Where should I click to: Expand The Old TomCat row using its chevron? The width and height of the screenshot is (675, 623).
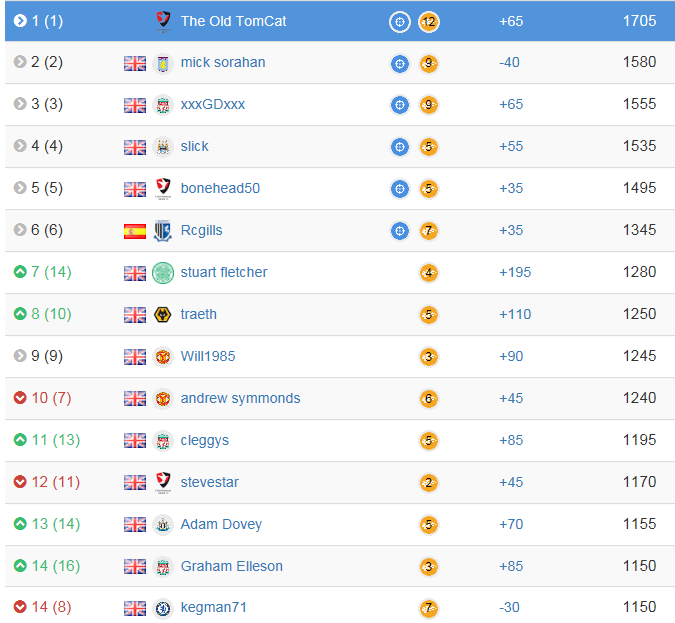(x=20, y=20)
